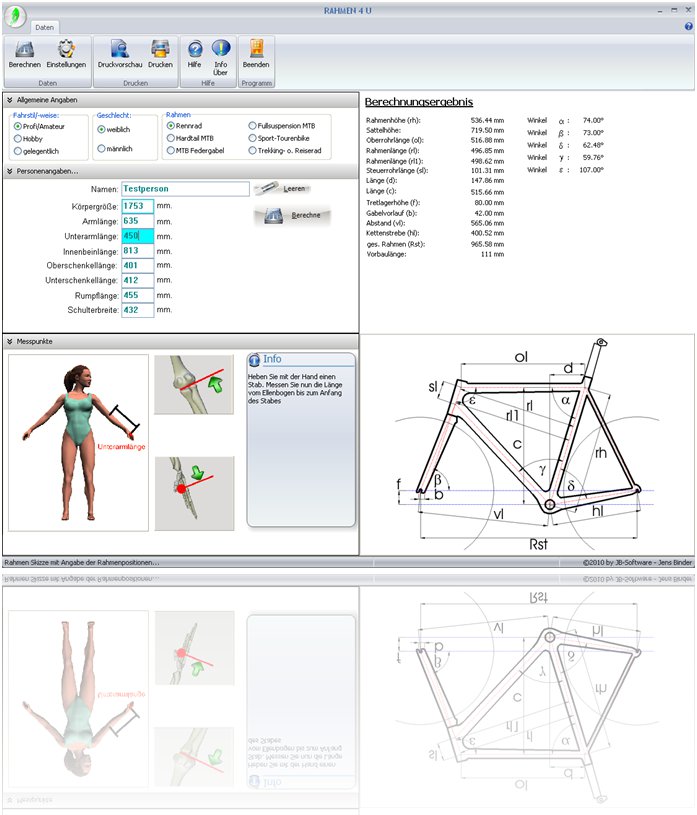Collapse the Allgemeine Angaben section
Screen dimensions: 697x815
click(x=9, y=100)
